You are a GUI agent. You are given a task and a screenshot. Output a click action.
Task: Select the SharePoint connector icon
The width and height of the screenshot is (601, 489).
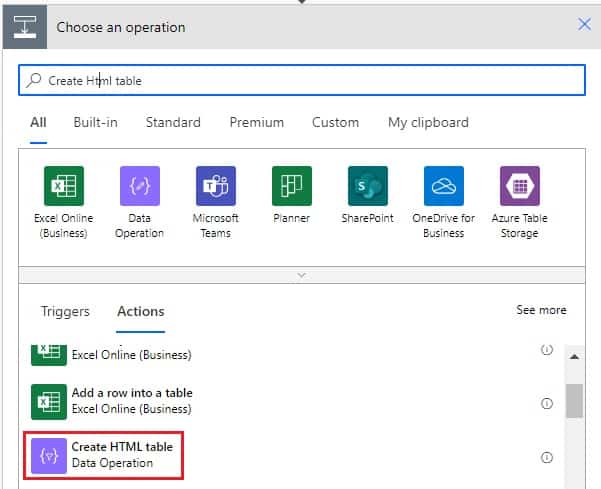(368, 186)
